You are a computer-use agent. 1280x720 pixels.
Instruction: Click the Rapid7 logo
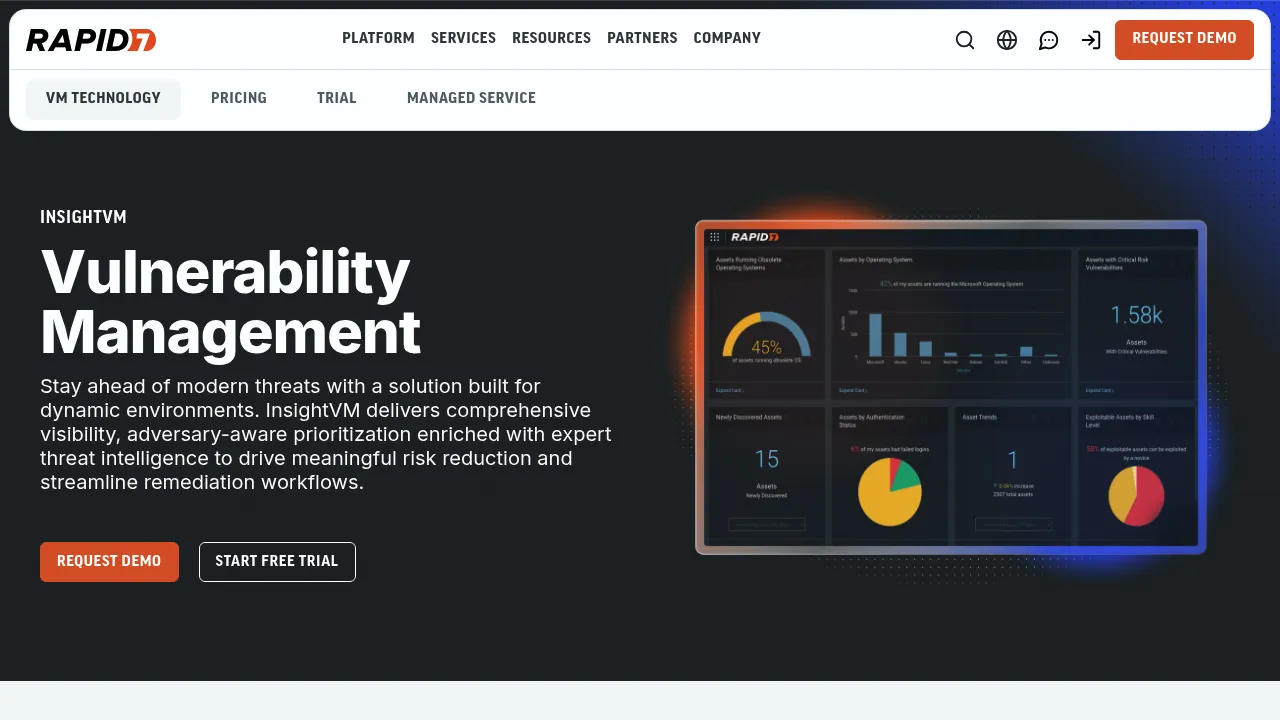coord(91,40)
